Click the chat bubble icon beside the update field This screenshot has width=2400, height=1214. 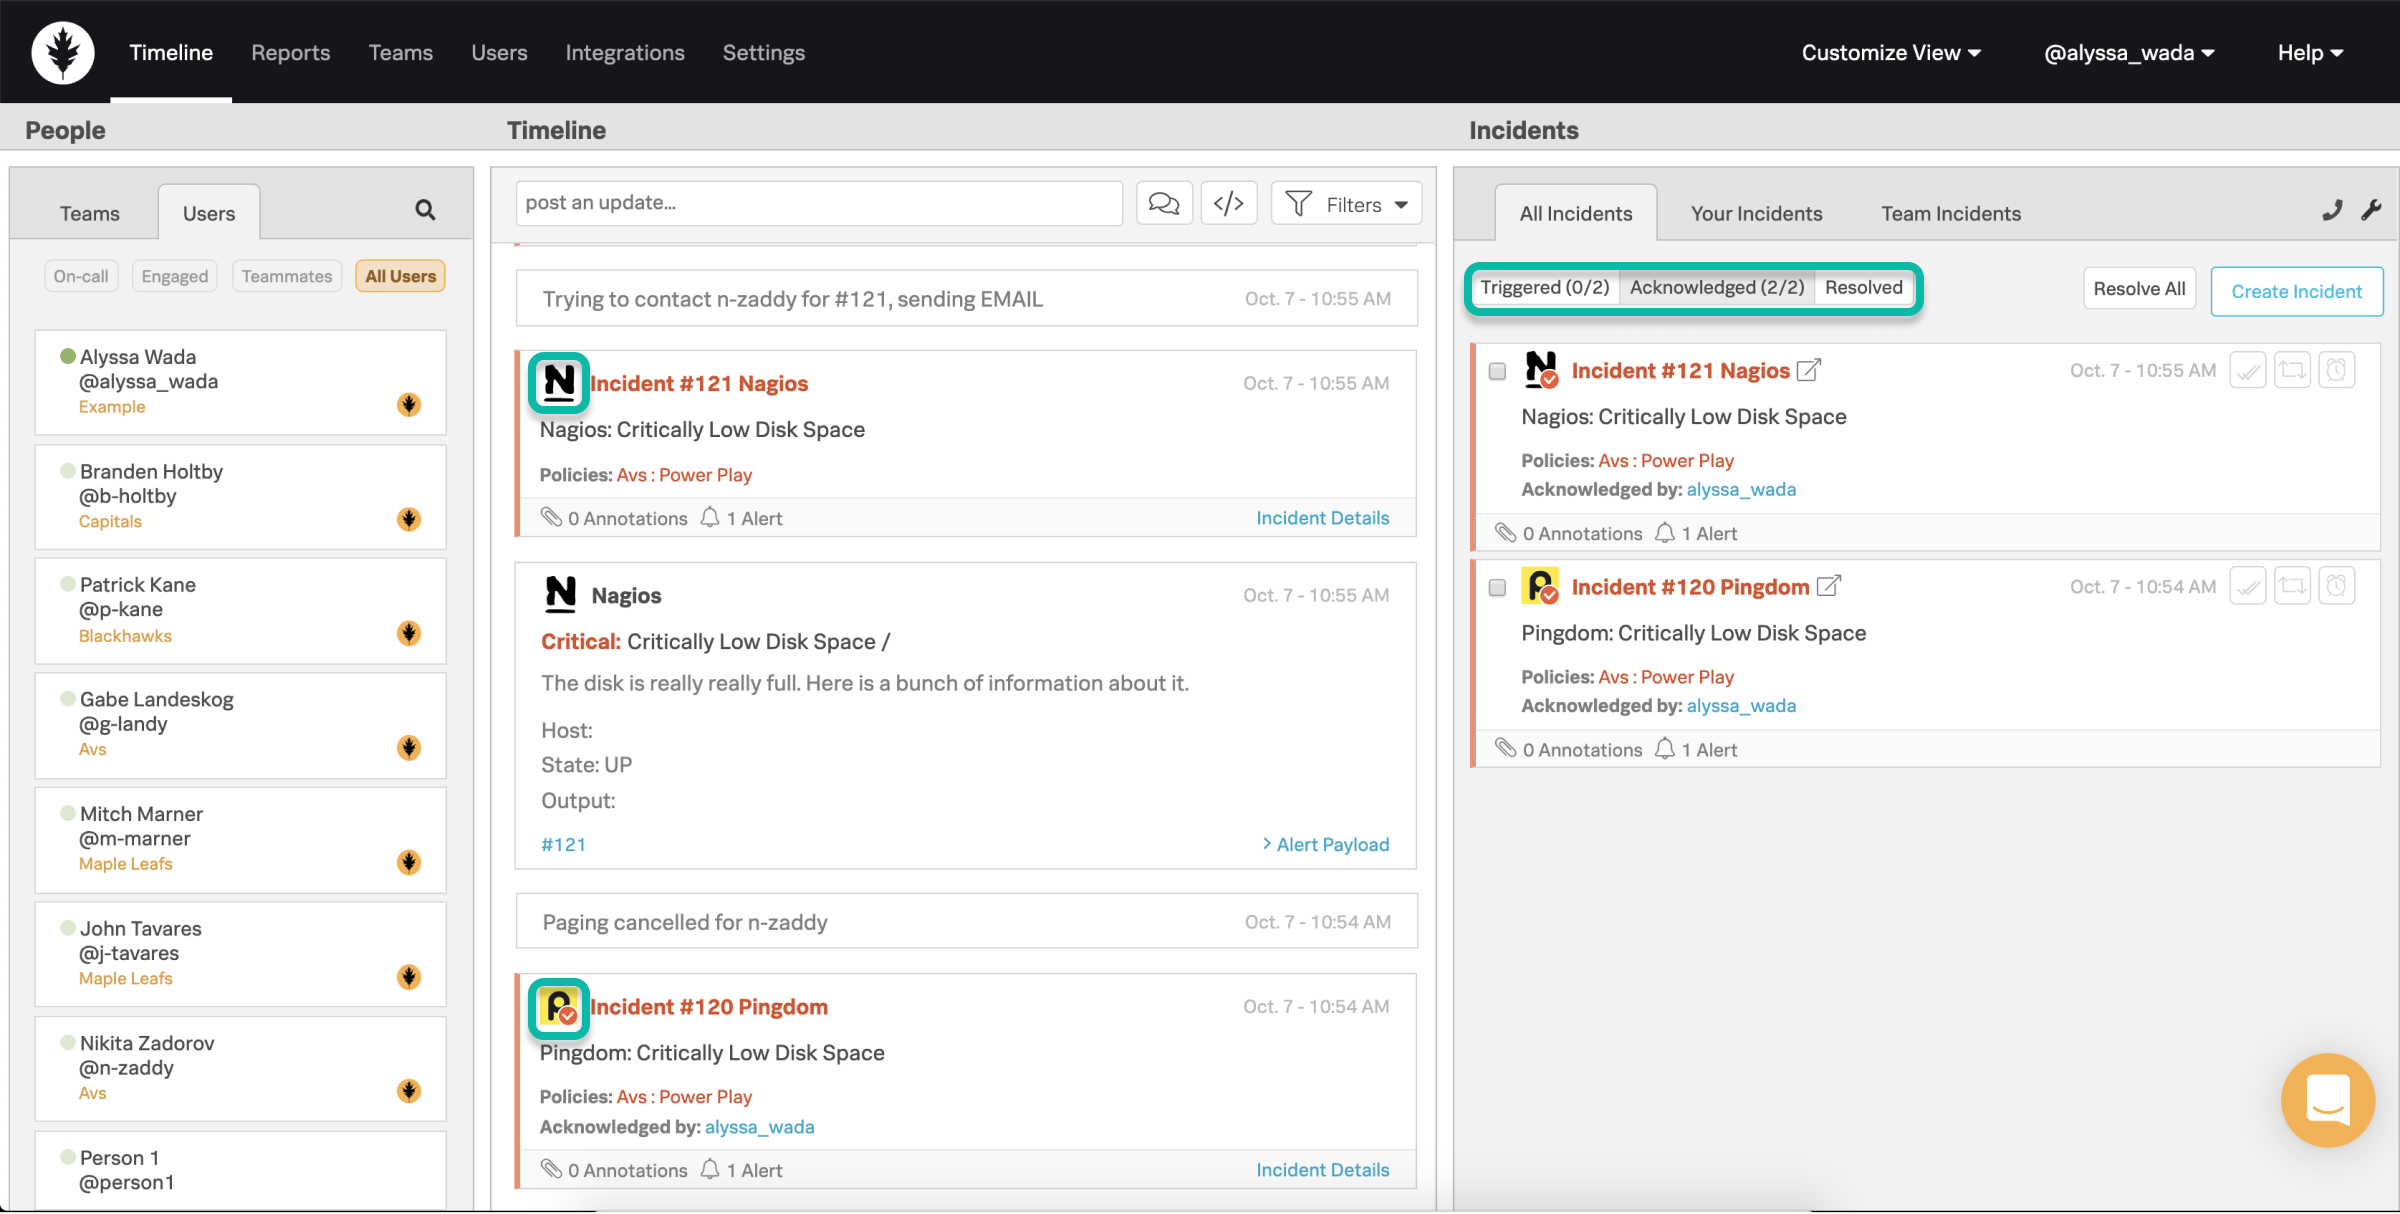click(1164, 202)
